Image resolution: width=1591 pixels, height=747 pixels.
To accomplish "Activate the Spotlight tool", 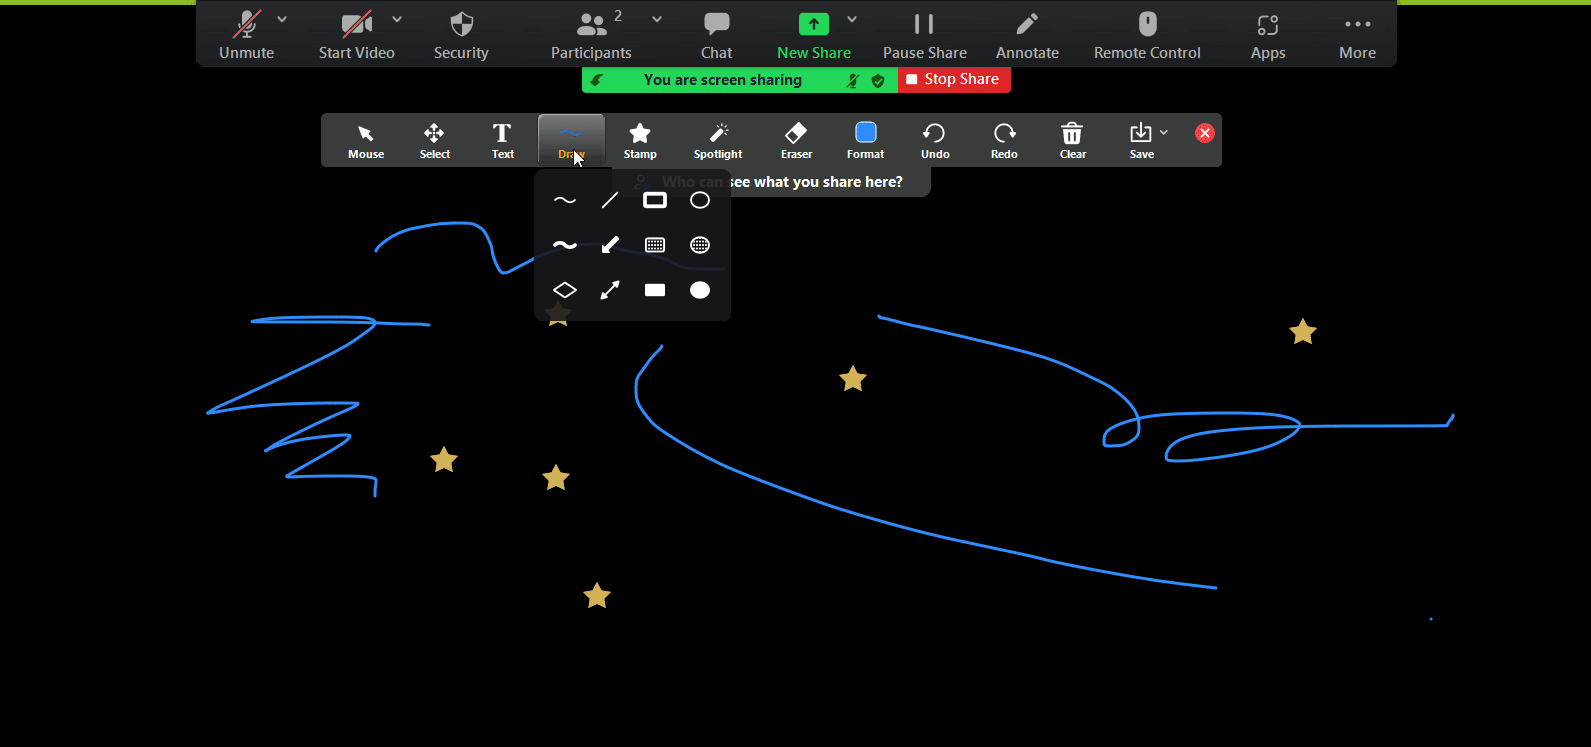I will (x=718, y=139).
